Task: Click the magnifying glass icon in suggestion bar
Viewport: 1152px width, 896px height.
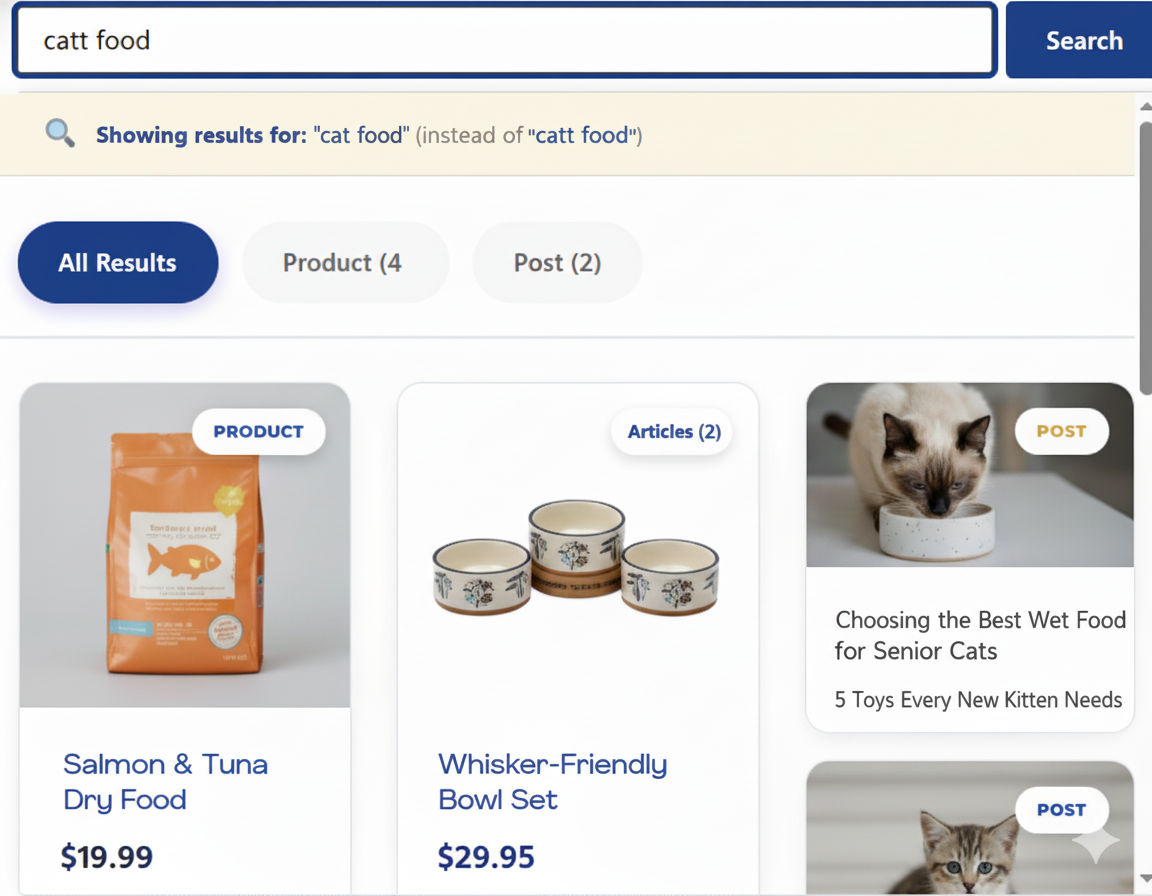Action: click(x=61, y=133)
